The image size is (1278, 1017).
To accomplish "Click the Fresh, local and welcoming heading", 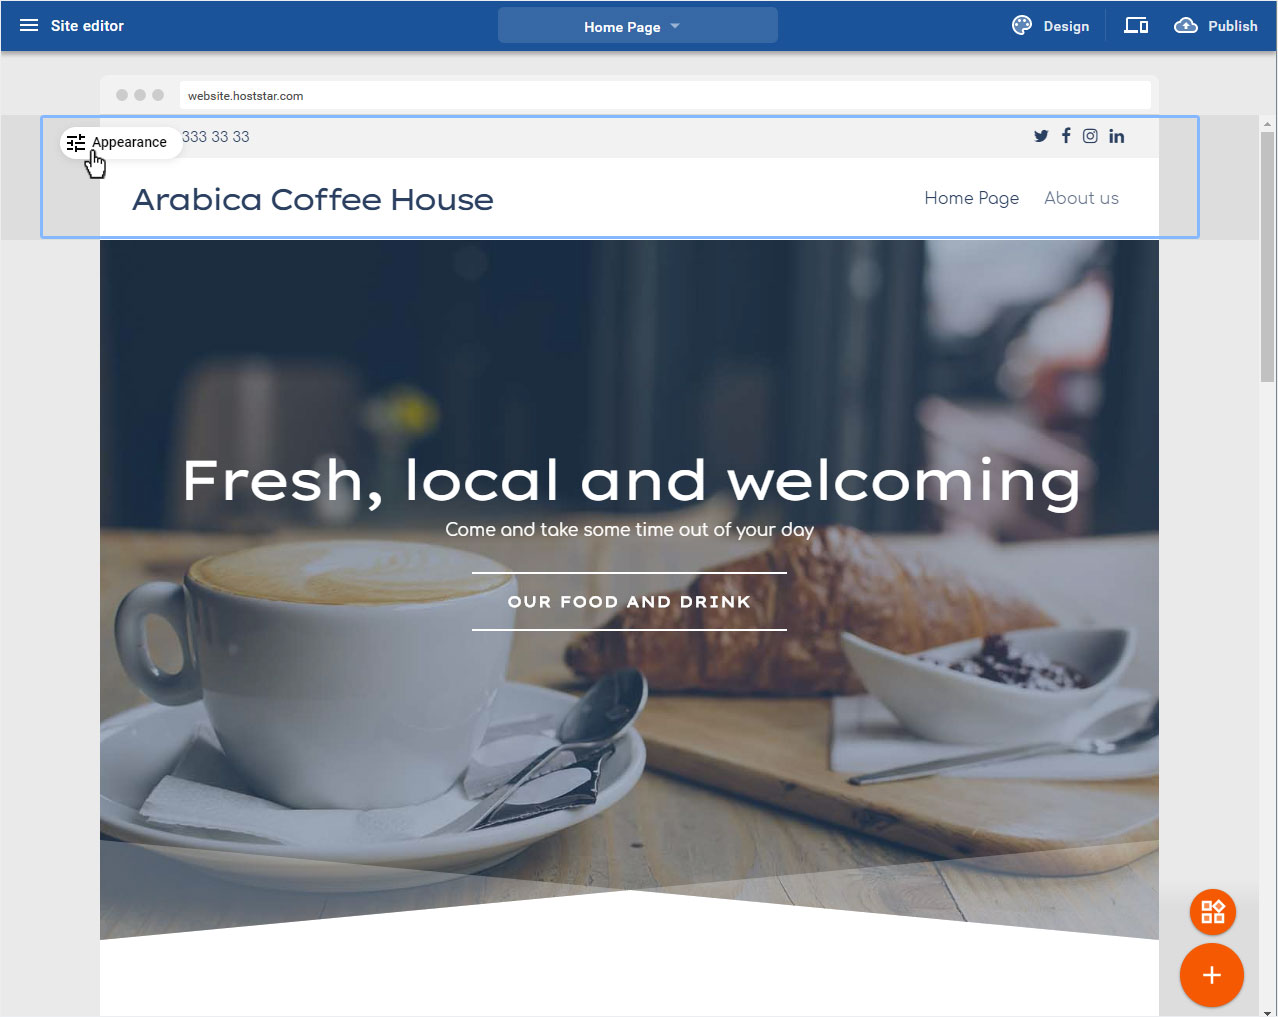I will pyautogui.click(x=631, y=481).
